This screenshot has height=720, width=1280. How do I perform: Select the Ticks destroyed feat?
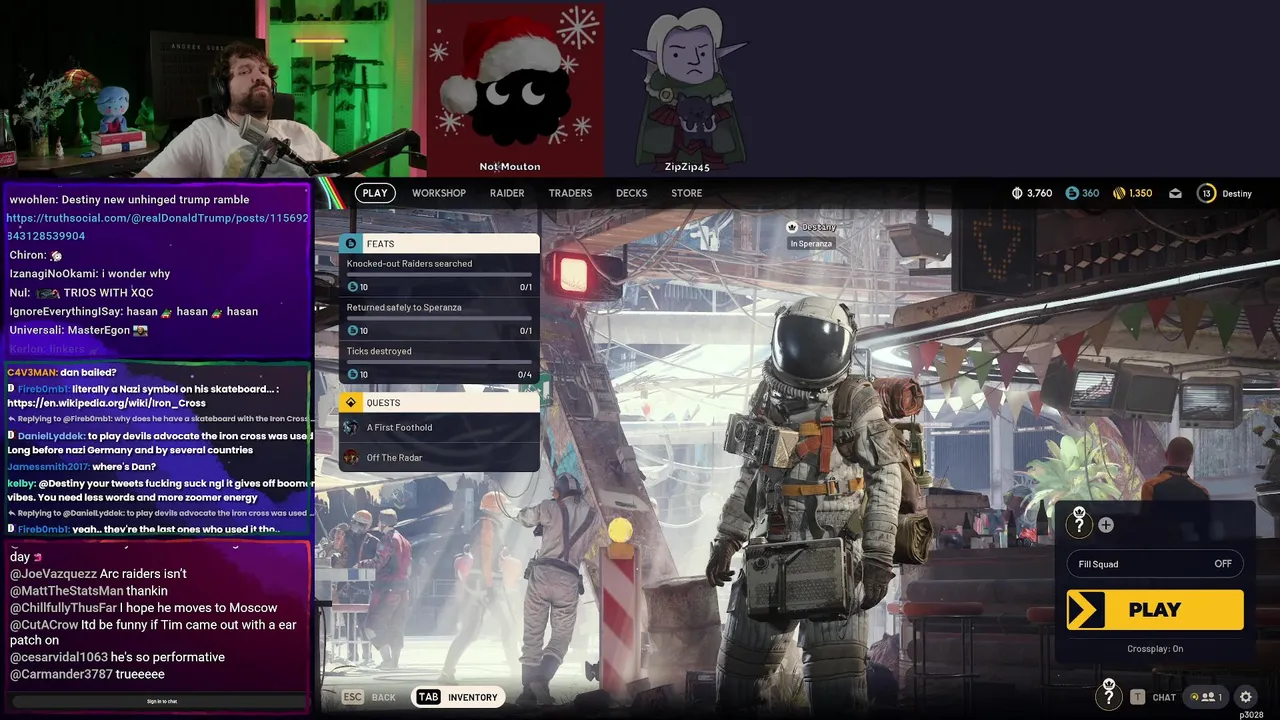[439, 363]
